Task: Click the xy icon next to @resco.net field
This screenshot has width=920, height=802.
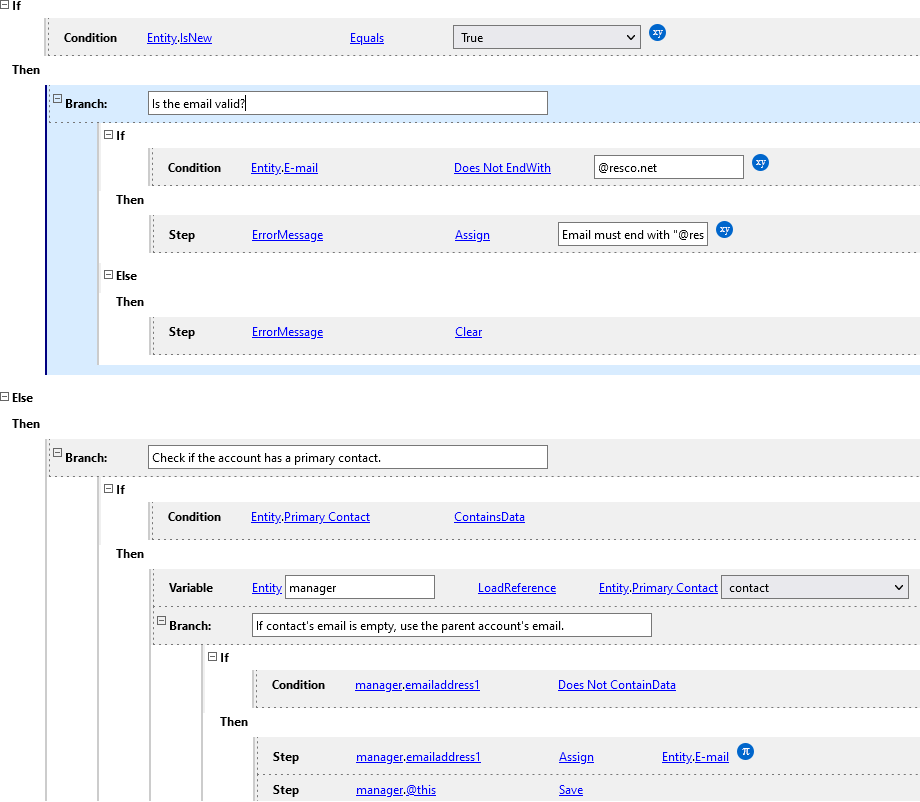Action: pyautogui.click(x=760, y=163)
